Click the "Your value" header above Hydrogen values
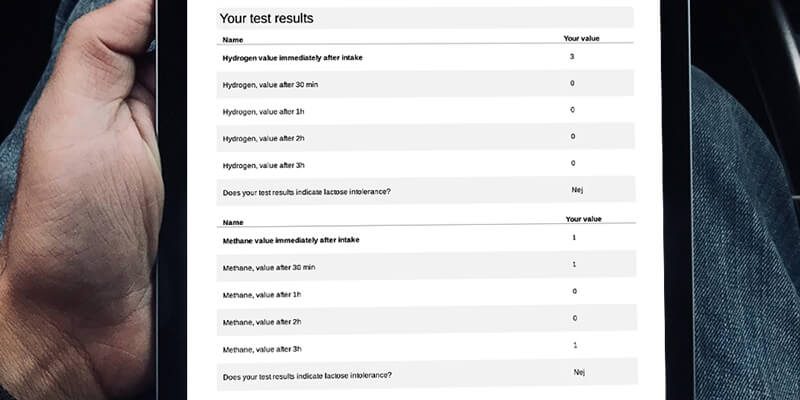 (582, 39)
